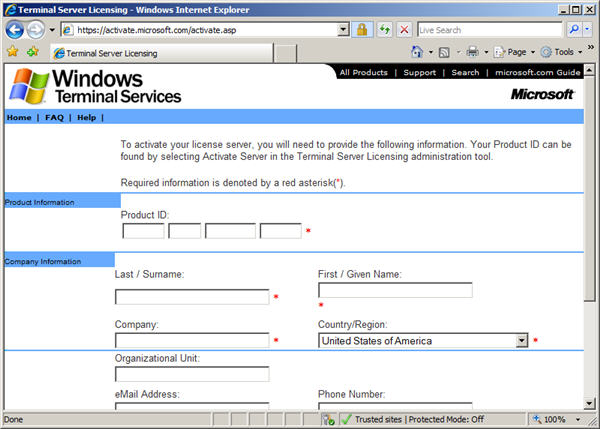Open the Help navigation link
The height and width of the screenshot is (429, 600).
coord(86,117)
